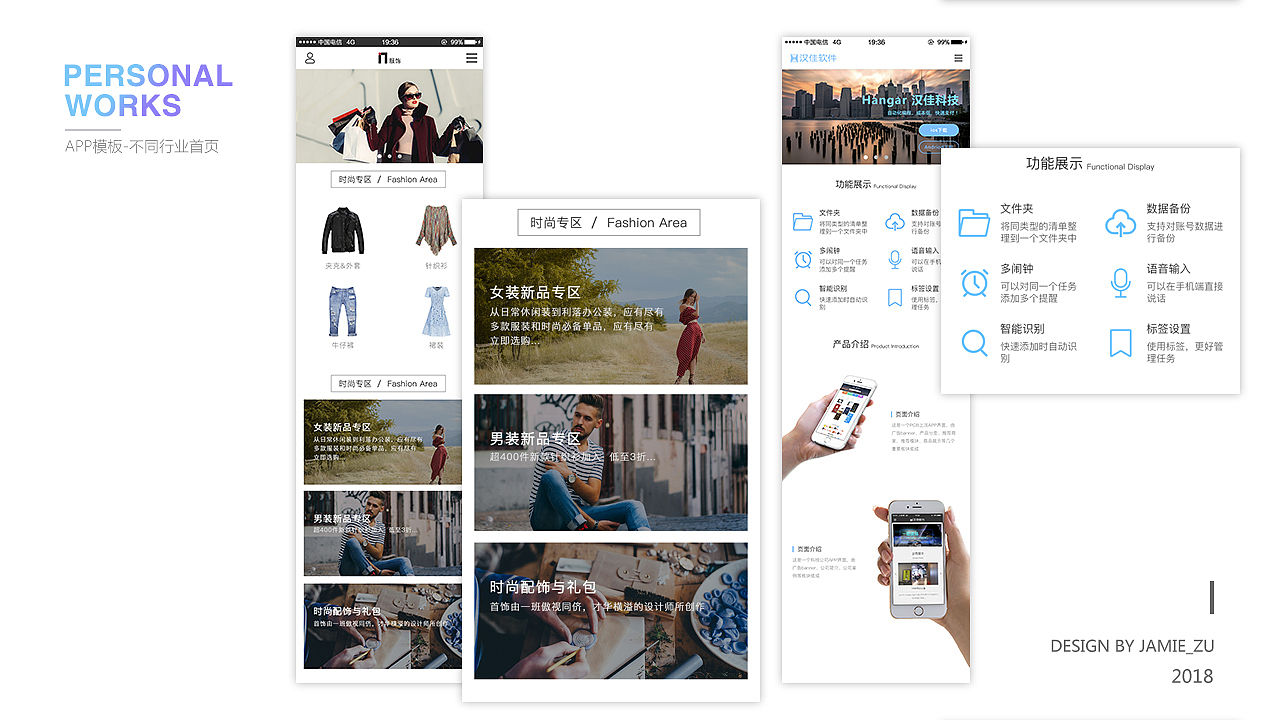This screenshot has height=720, width=1280.
Task: Tap the Android download button on banner
Action: [x=939, y=147]
